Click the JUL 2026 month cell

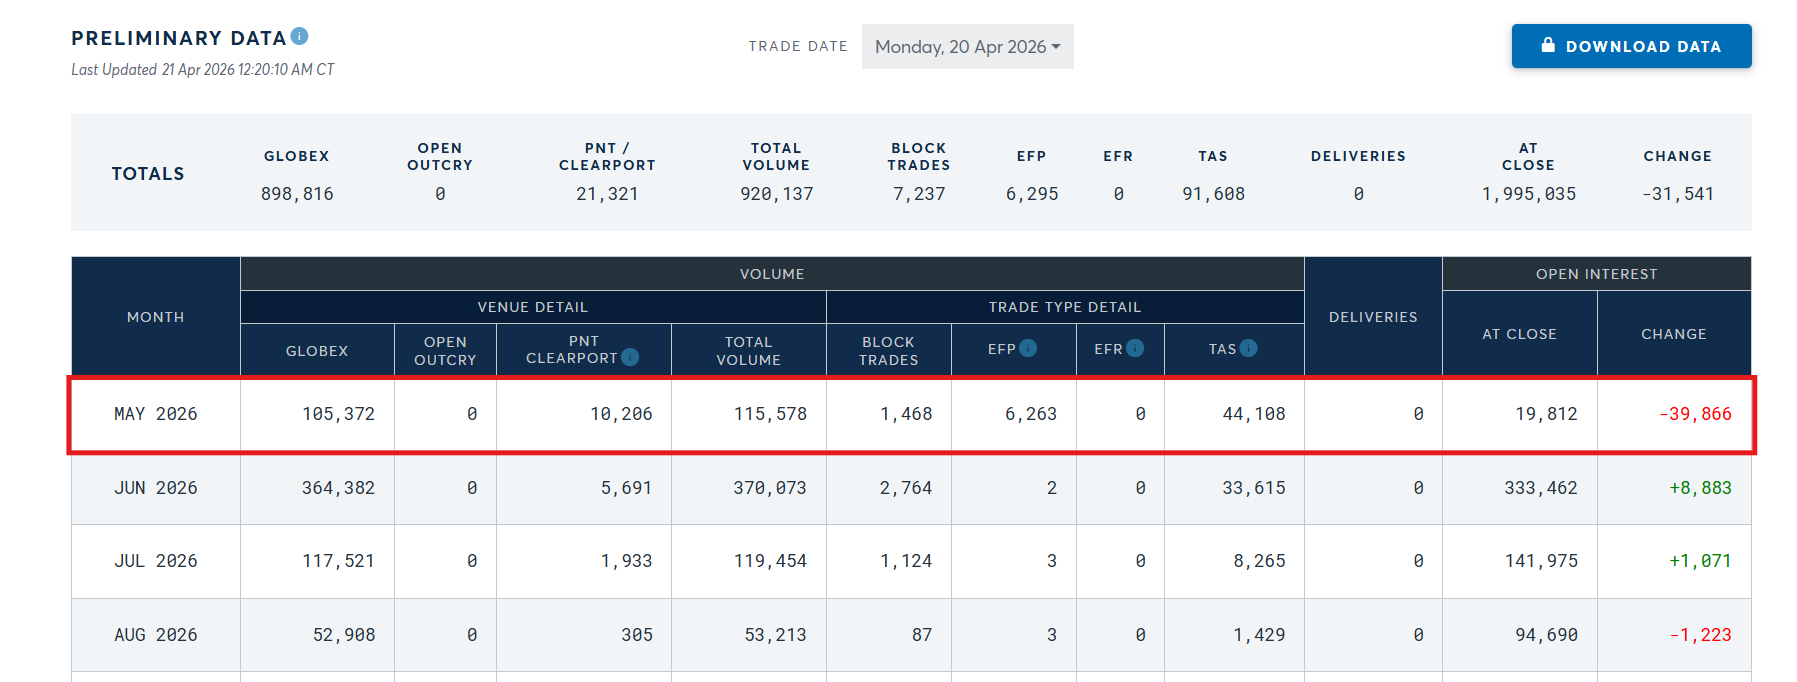point(156,561)
